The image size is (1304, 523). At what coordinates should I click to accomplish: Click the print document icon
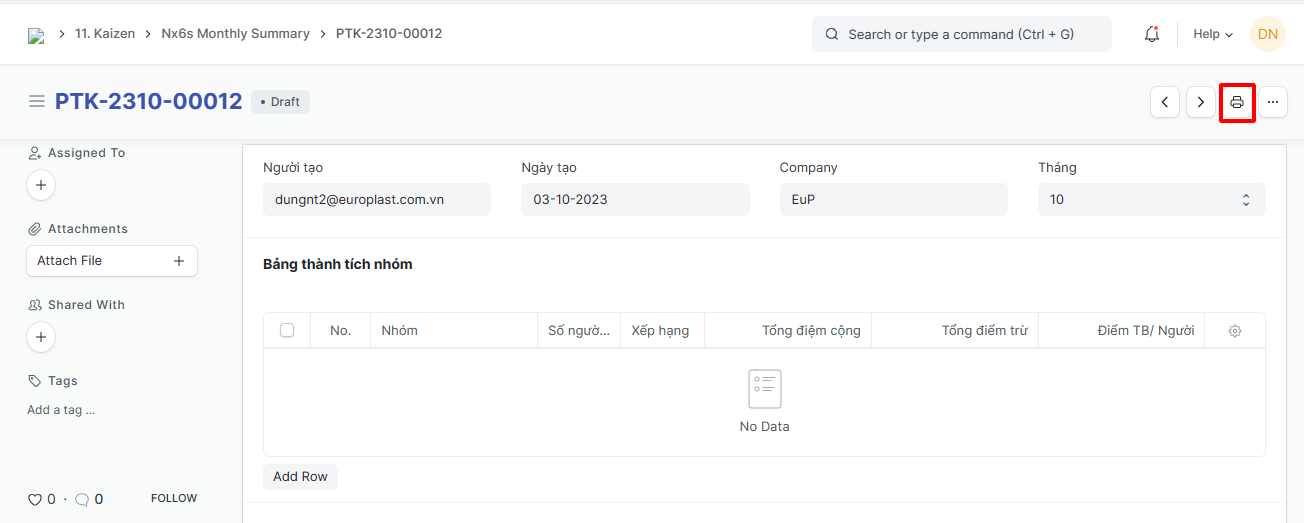pyautogui.click(x=1237, y=102)
